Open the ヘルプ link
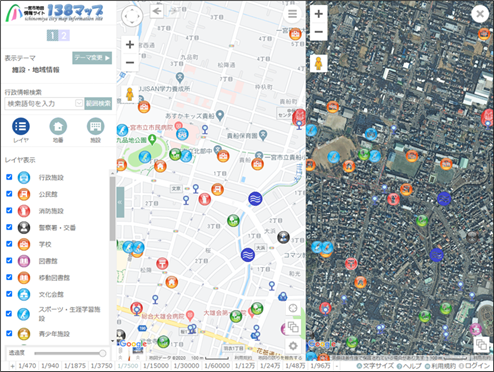Image resolution: width=494 pixels, height=372 pixels. pyautogui.click(x=410, y=366)
